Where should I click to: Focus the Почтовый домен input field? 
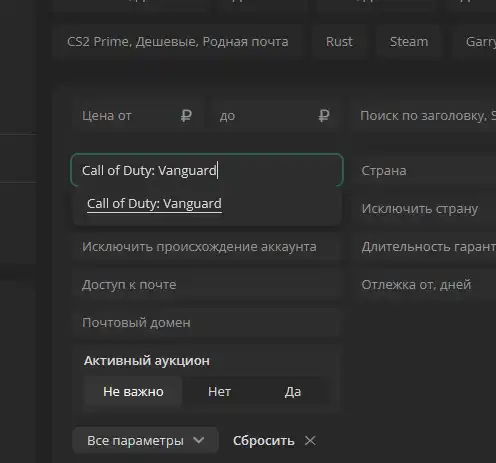(x=207, y=323)
